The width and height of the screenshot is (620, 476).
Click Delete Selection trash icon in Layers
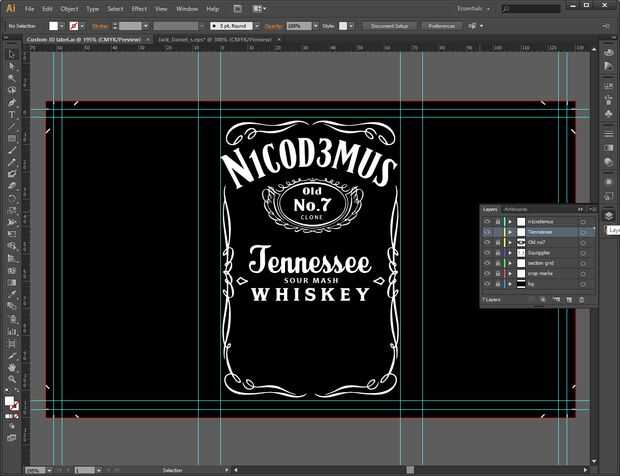[582, 300]
